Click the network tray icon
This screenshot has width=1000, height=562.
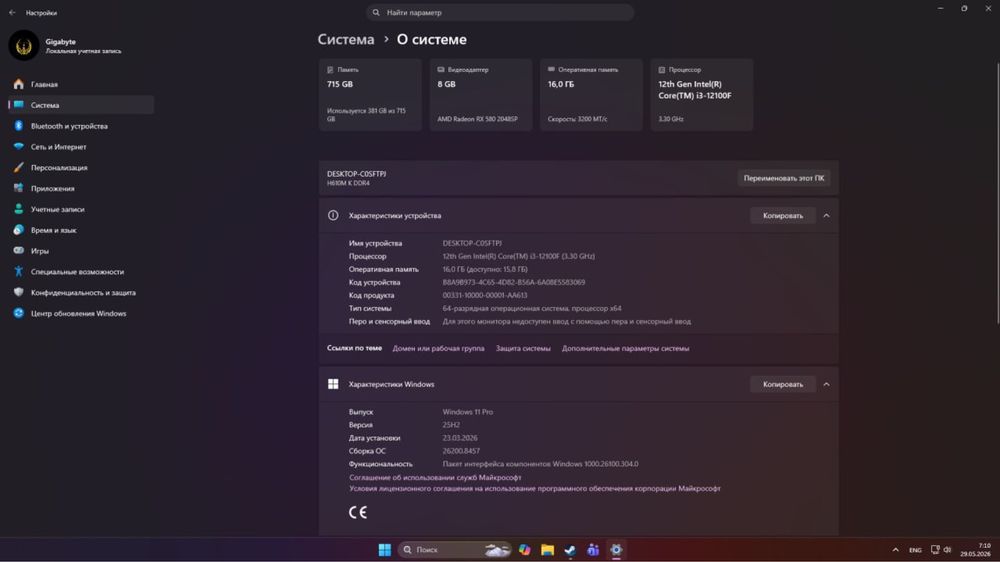935,550
